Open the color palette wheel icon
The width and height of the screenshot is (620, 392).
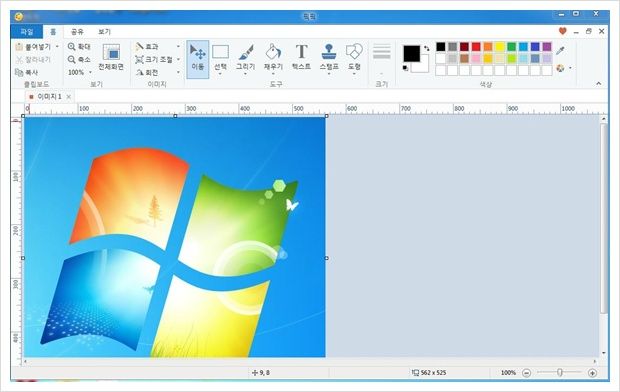click(560, 68)
